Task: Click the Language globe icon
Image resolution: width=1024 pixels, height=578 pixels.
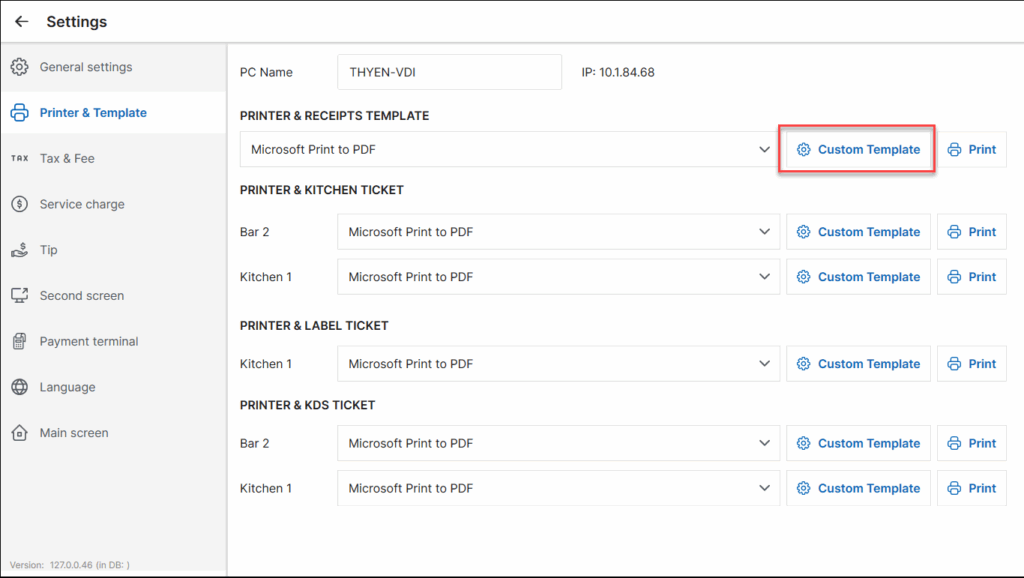Action: click(x=20, y=387)
